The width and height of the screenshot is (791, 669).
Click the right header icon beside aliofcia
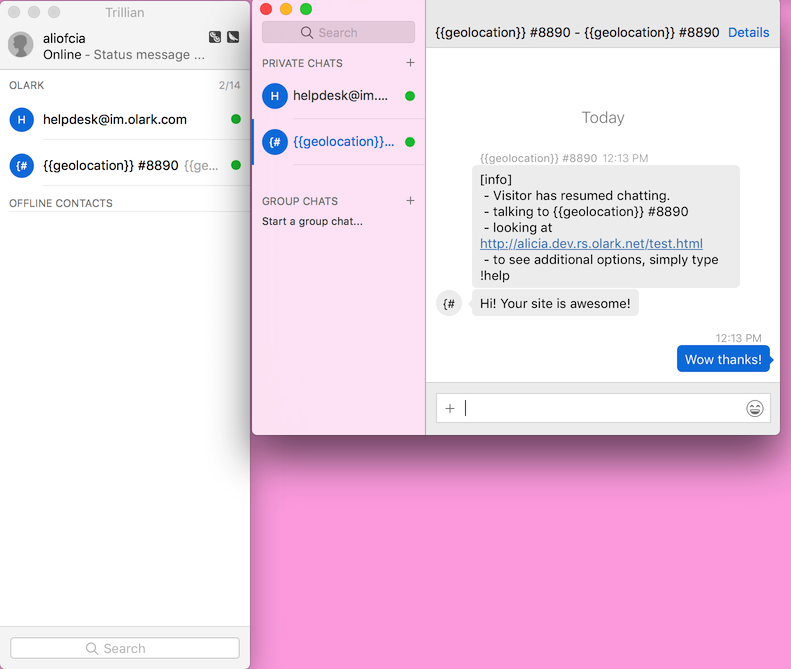pyautogui.click(x=233, y=38)
